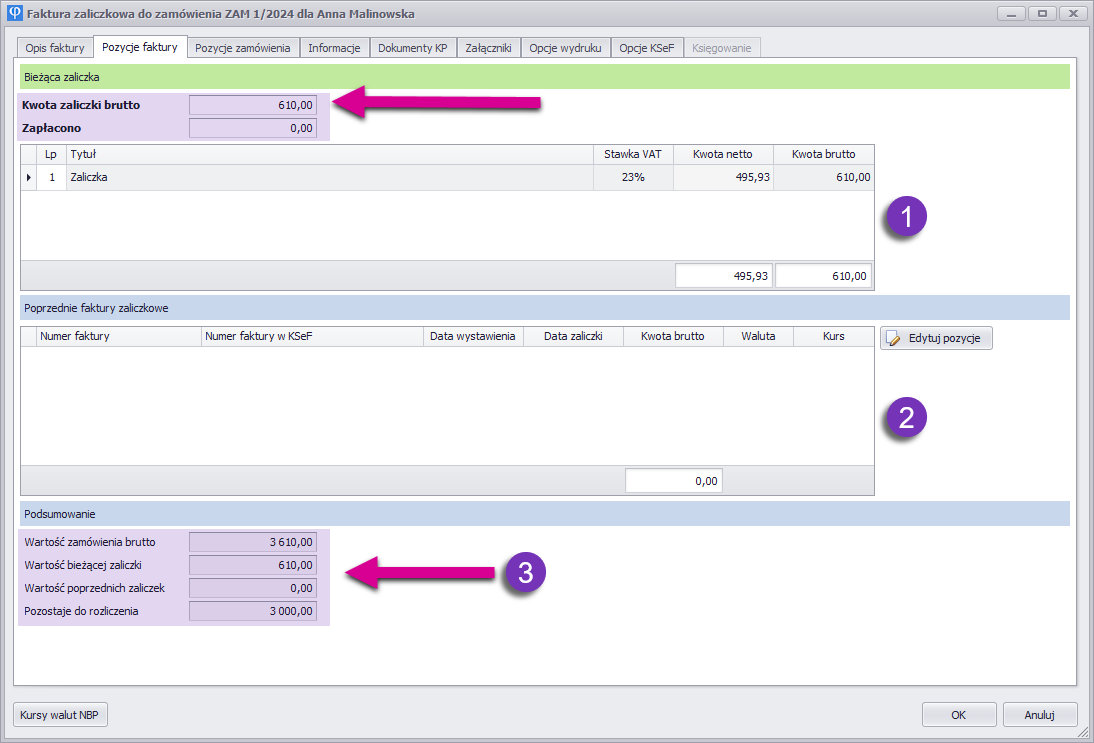Open the Opcje KSeF tab
Viewport: 1094px width, 743px height.
pos(647,47)
